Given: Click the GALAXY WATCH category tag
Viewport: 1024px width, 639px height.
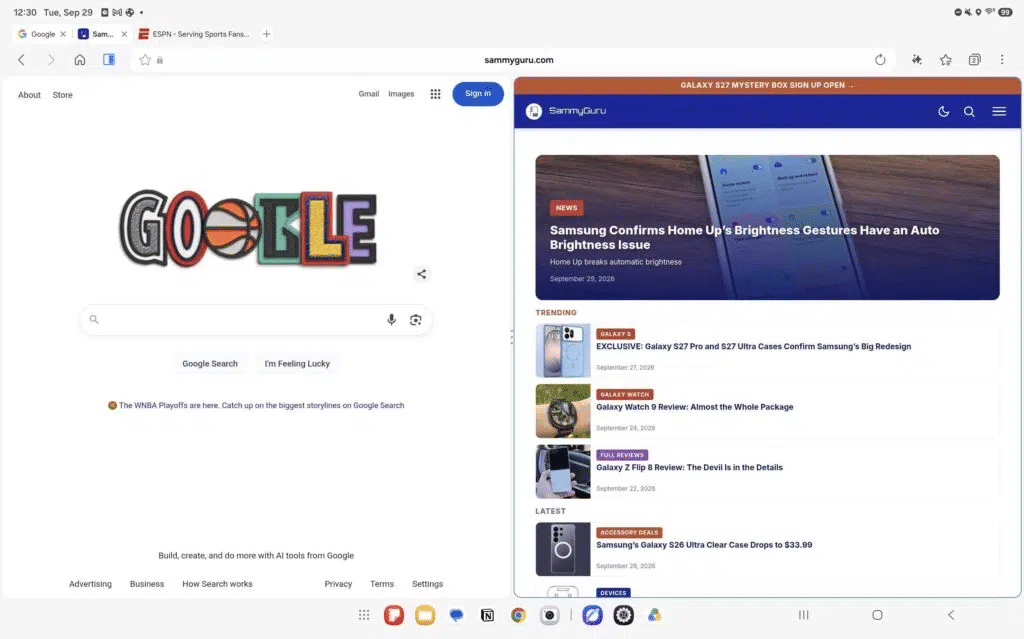Looking at the screenshot, I should [624, 394].
